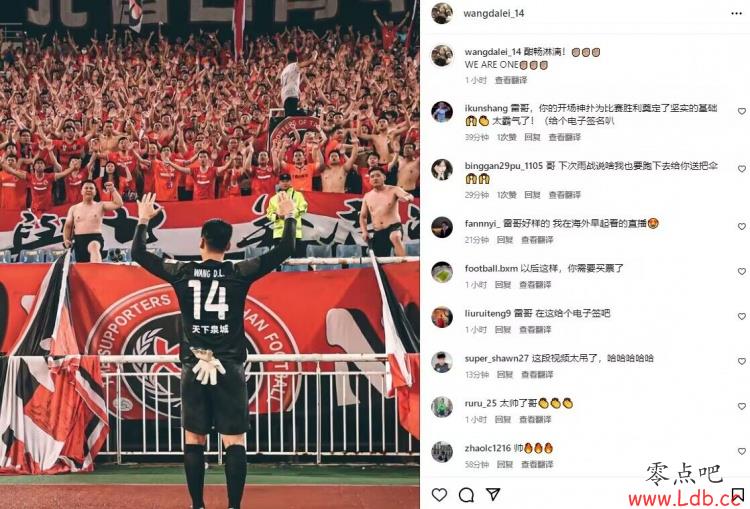Open the three-dot more options menu
The width and height of the screenshot is (750, 509).
[736, 13]
